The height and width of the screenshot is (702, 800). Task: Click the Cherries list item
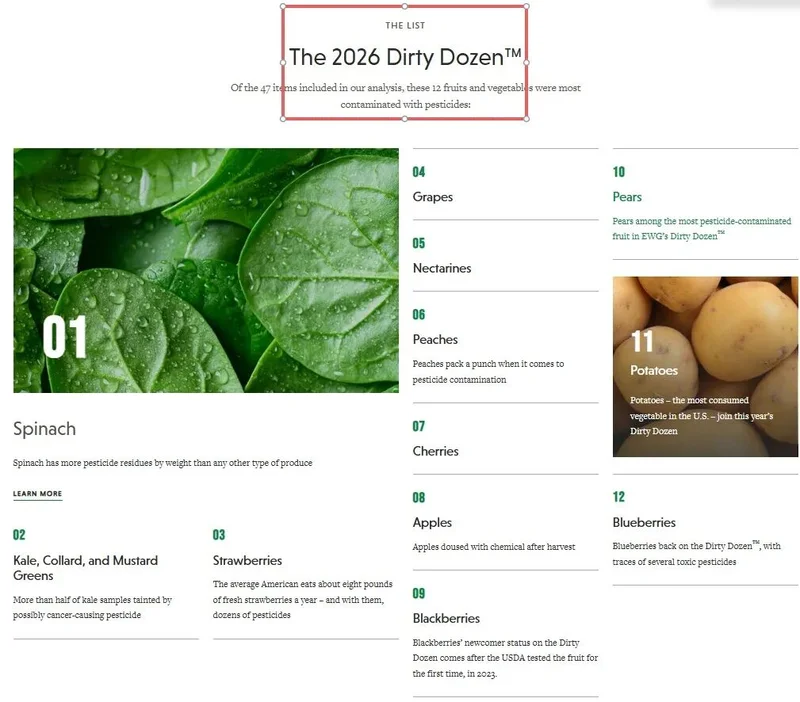pos(436,451)
